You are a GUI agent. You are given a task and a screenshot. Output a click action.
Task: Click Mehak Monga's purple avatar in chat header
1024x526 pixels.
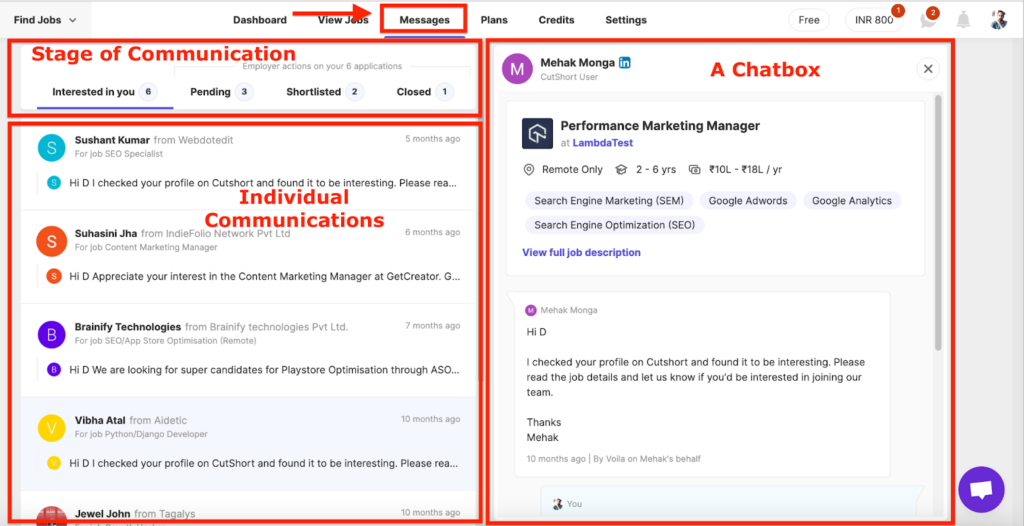[x=517, y=69]
